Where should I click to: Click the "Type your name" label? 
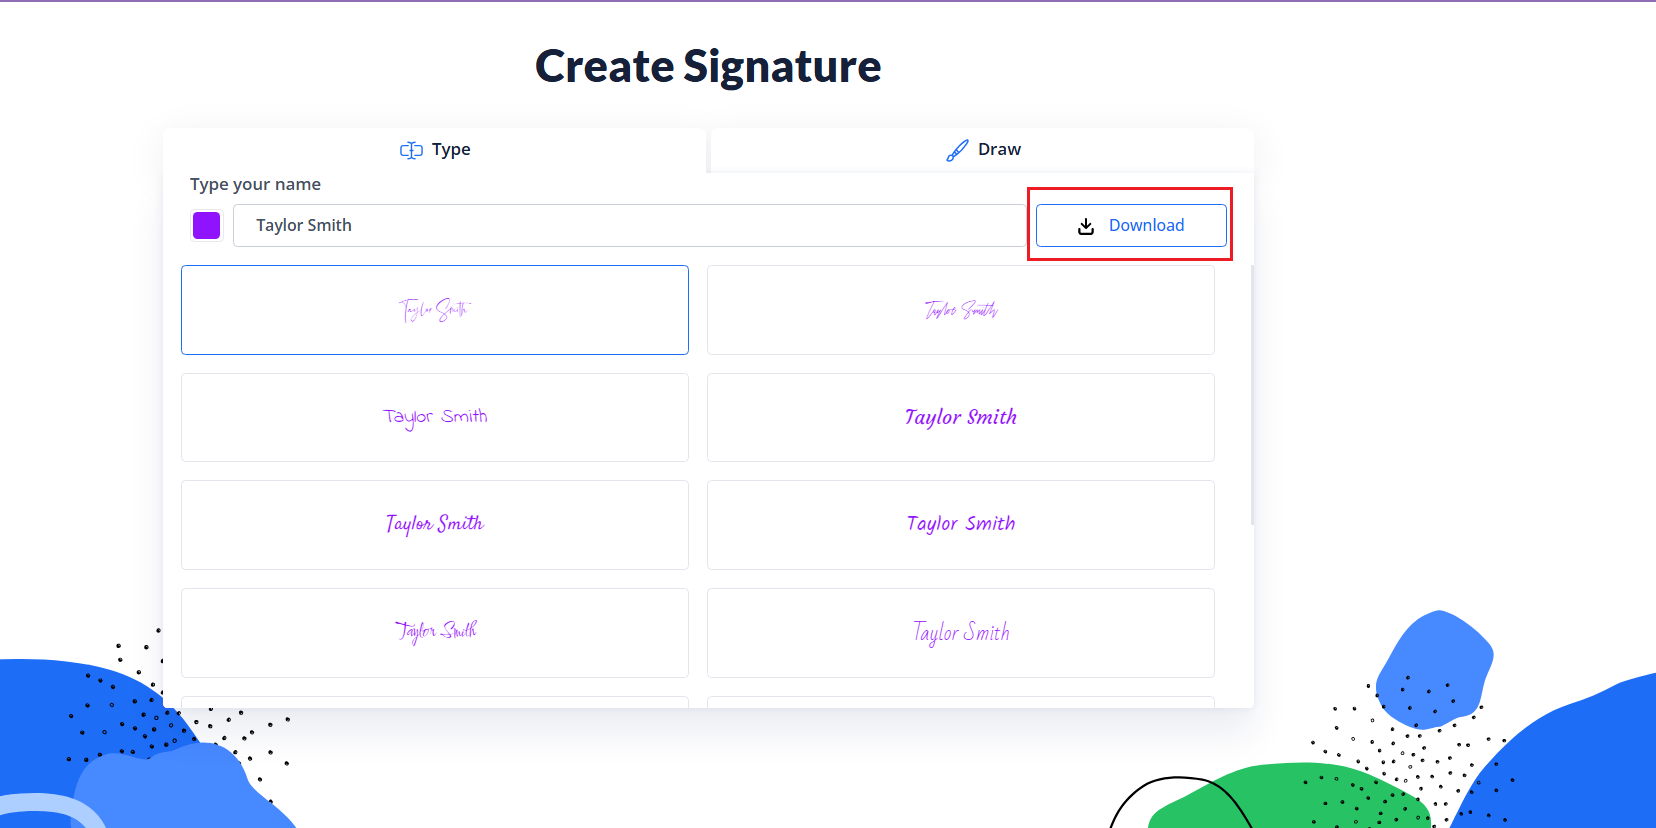click(255, 184)
